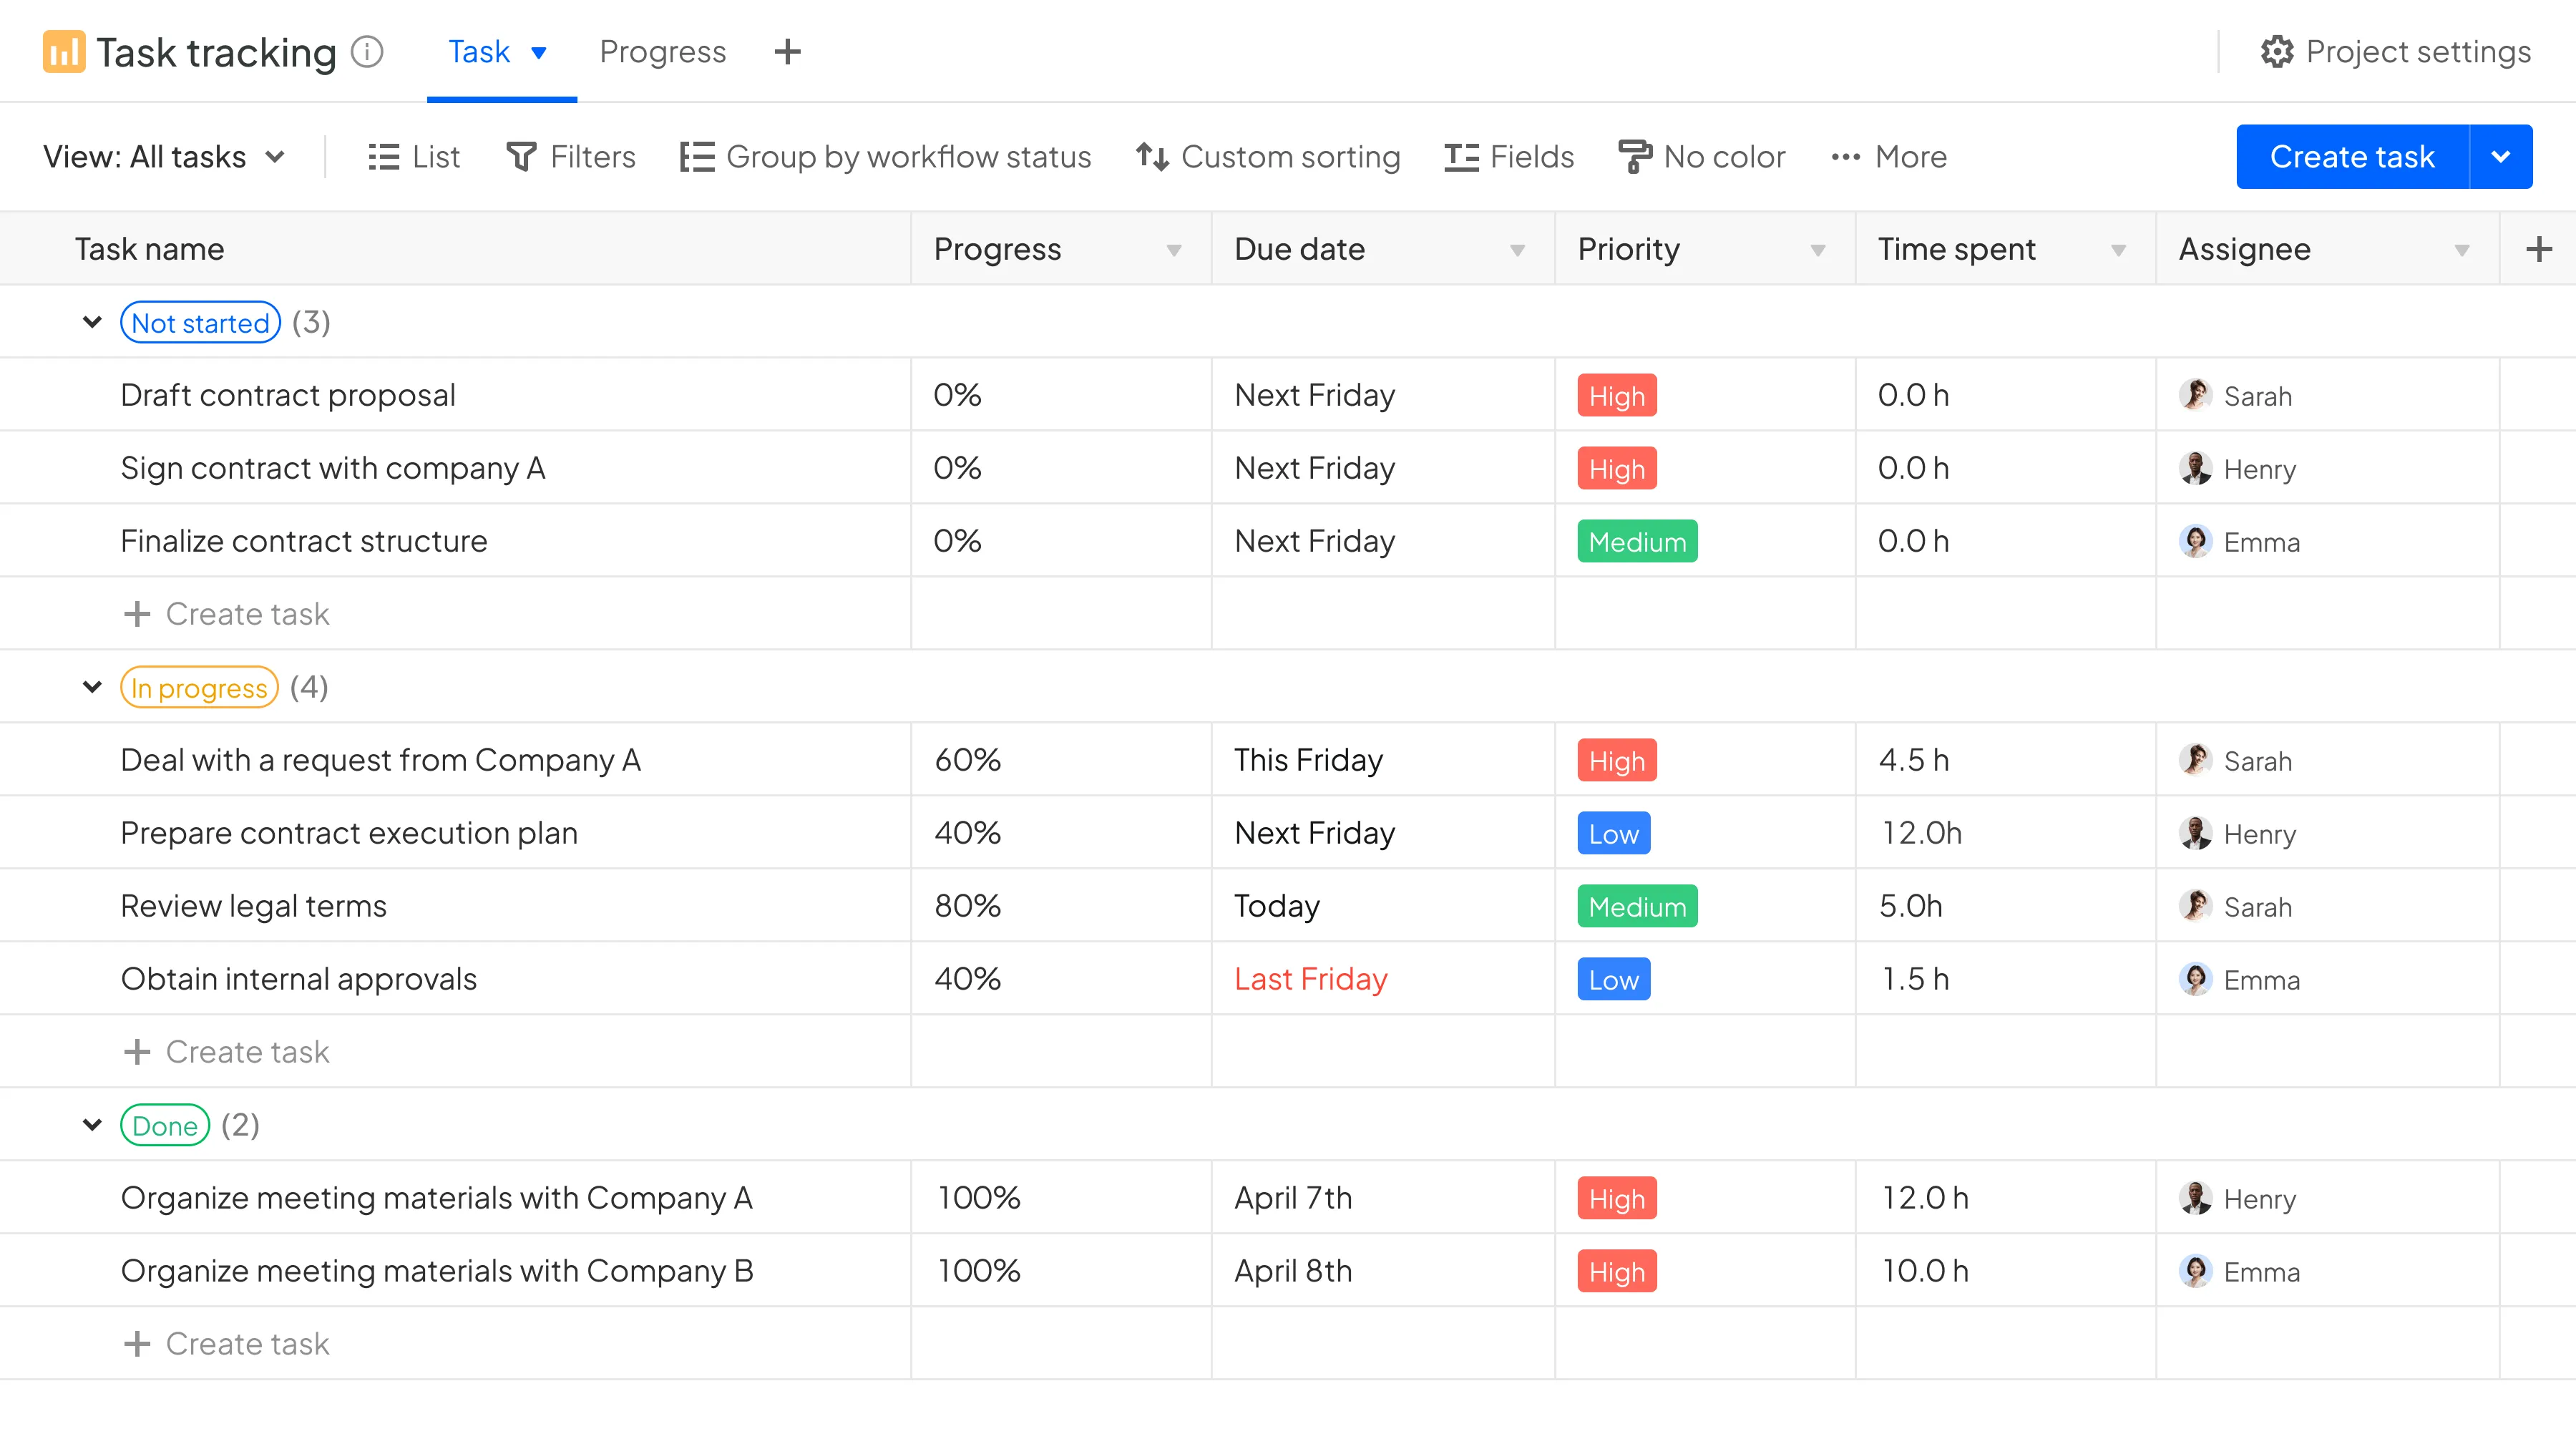
Task: Switch to the Progress tab
Action: click(662, 52)
